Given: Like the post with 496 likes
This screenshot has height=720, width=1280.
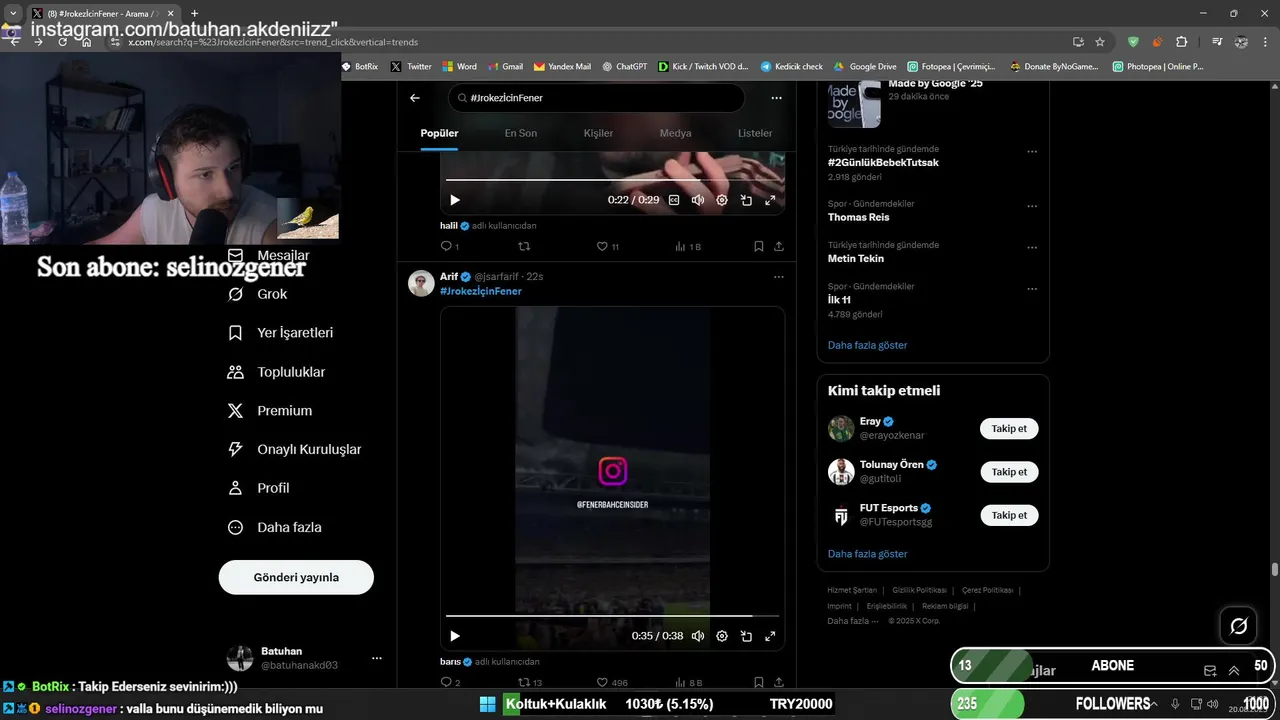Looking at the screenshot, I should click(x=610, y=683).
